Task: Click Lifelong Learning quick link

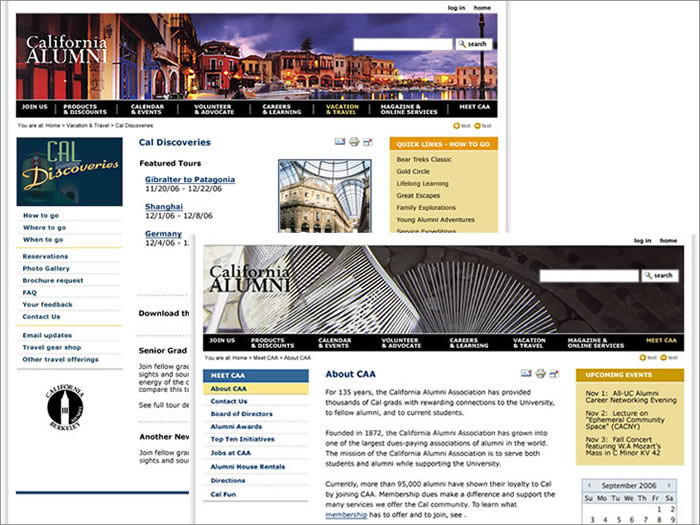Action: (422, 183)
